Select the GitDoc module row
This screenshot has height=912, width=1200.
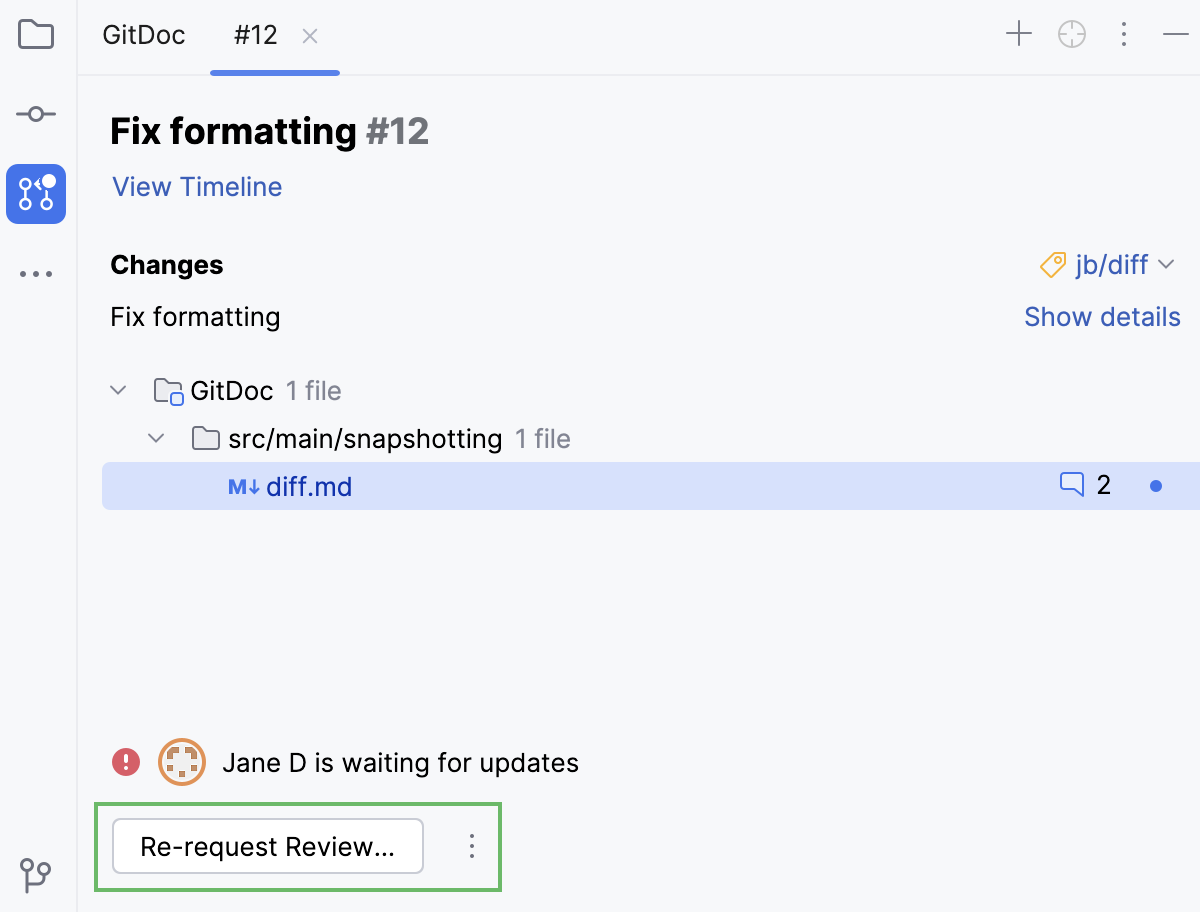pyautogui.click(x=650, y=390)
